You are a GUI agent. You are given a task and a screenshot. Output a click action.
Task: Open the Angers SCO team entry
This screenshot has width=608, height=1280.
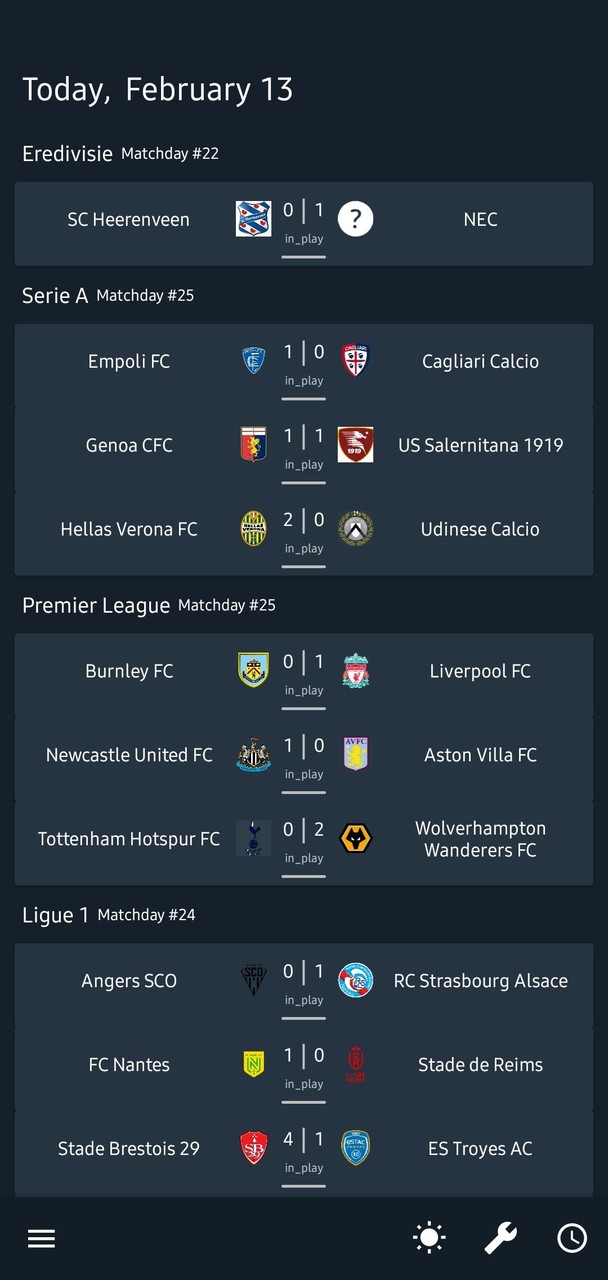[x=128, y=980]
